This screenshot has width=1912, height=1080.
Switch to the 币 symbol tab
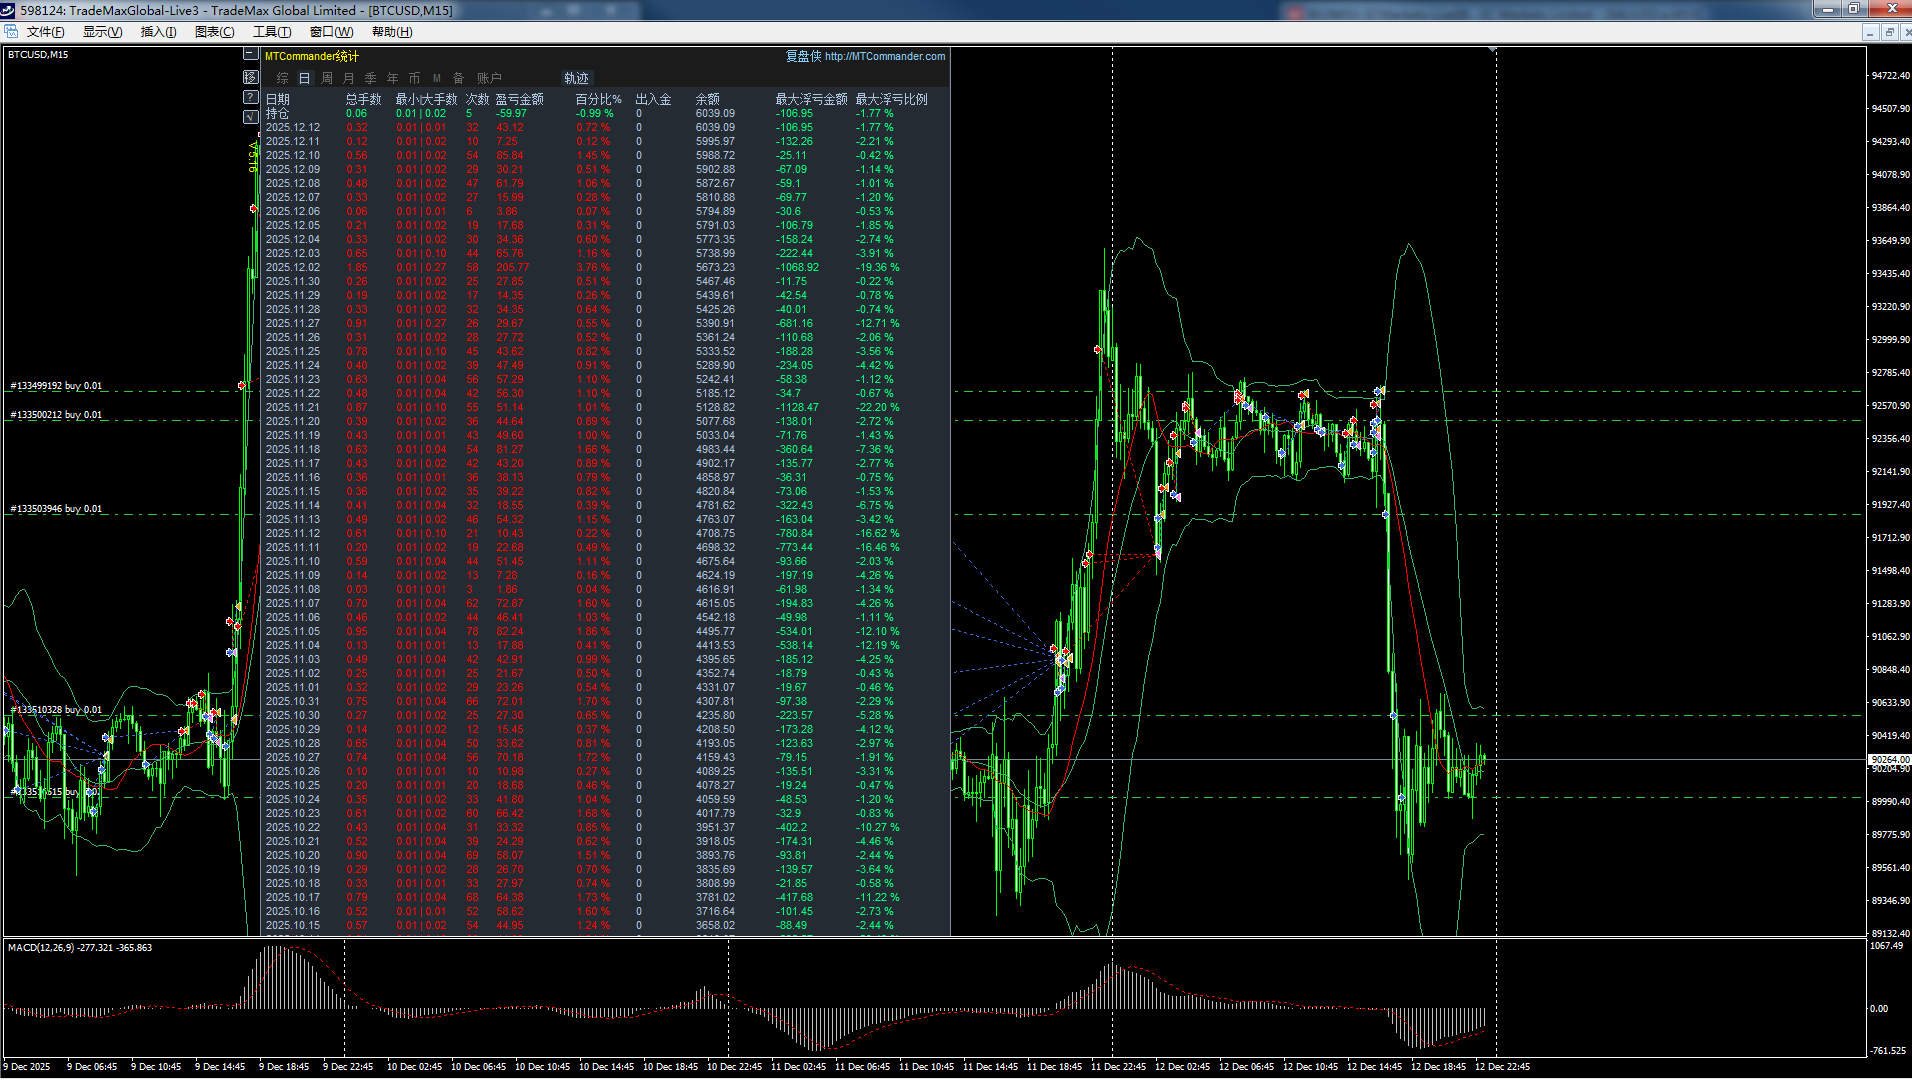pyautogui.click(x=415, y=78)
